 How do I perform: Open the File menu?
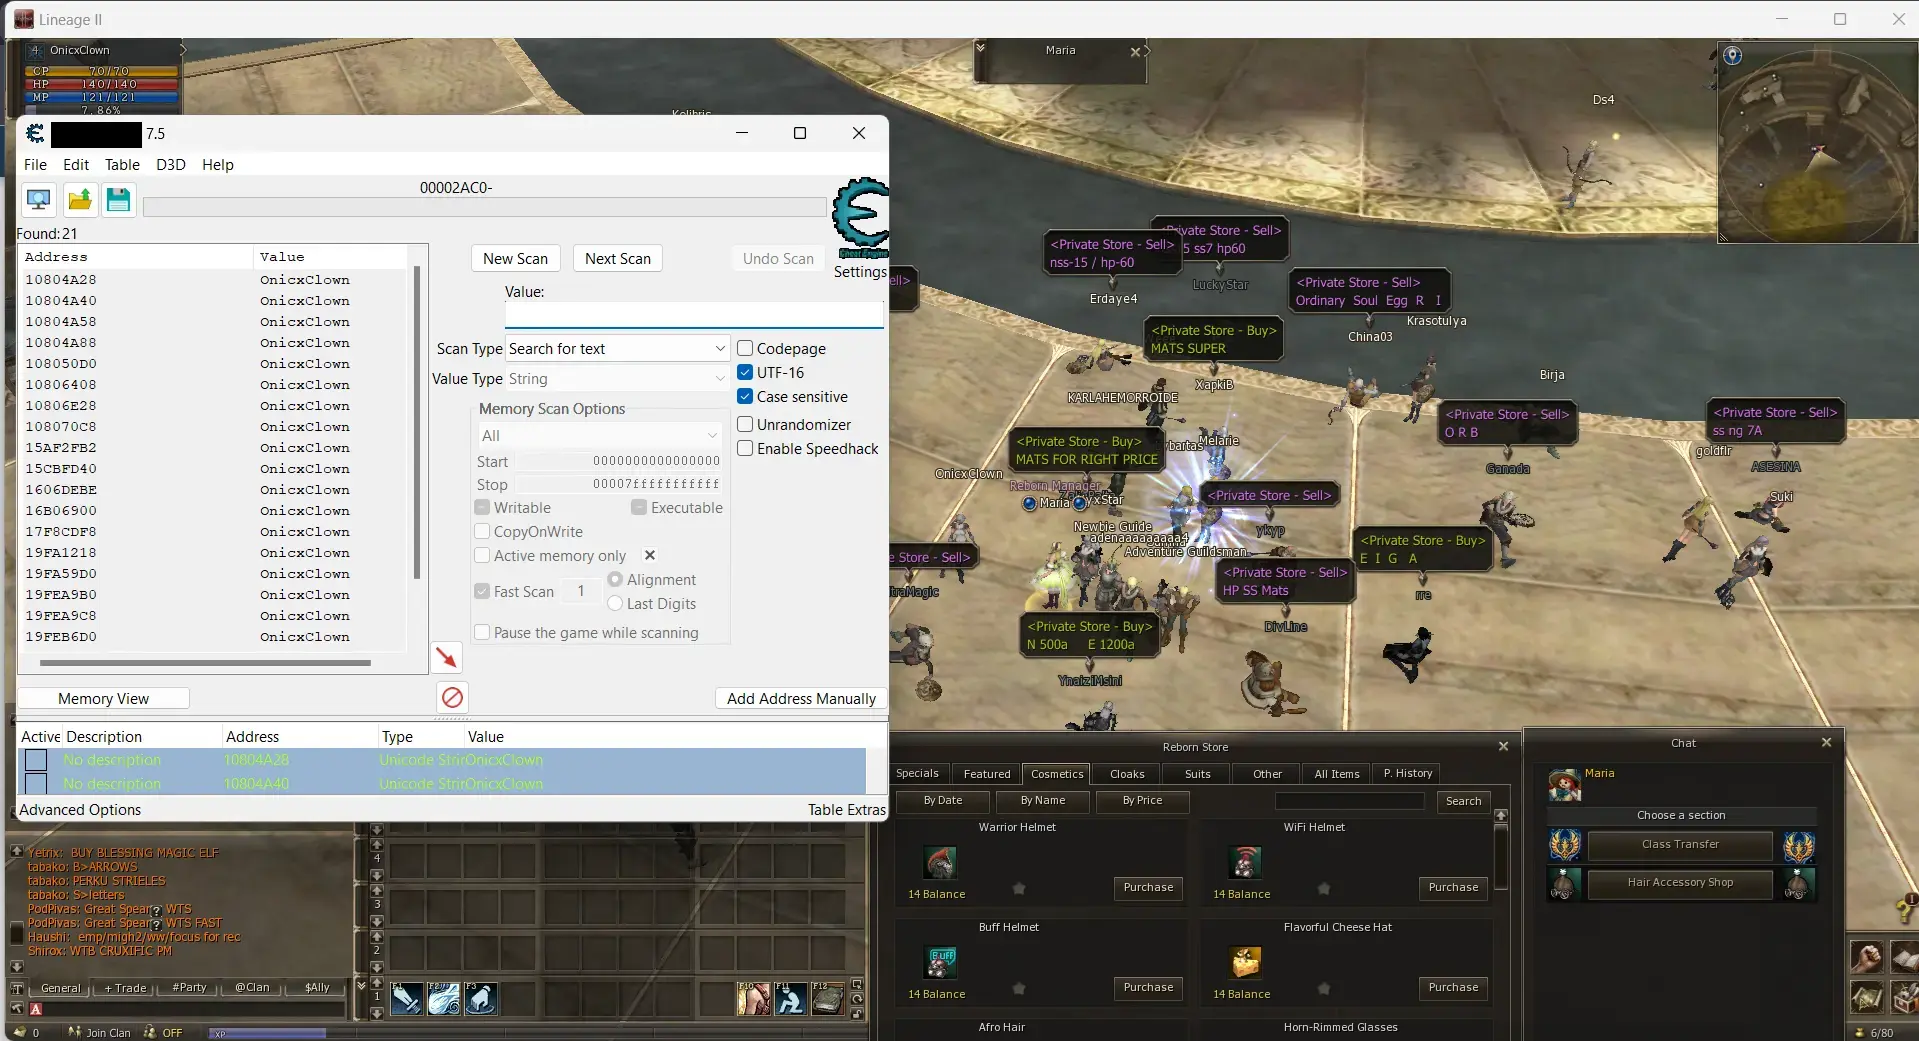(x=35, y=164)
